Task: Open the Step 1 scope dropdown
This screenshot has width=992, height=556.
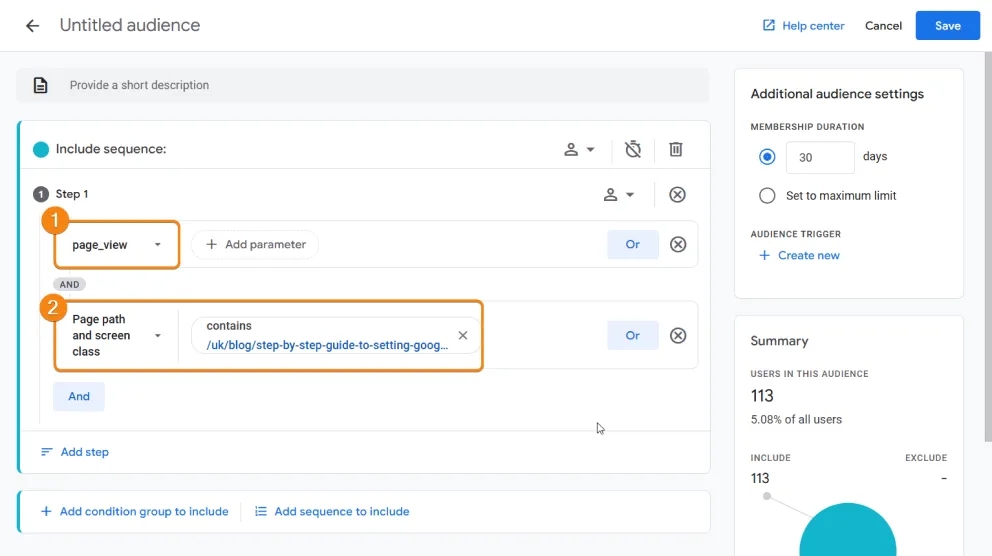Action: (x=618, y=195)
